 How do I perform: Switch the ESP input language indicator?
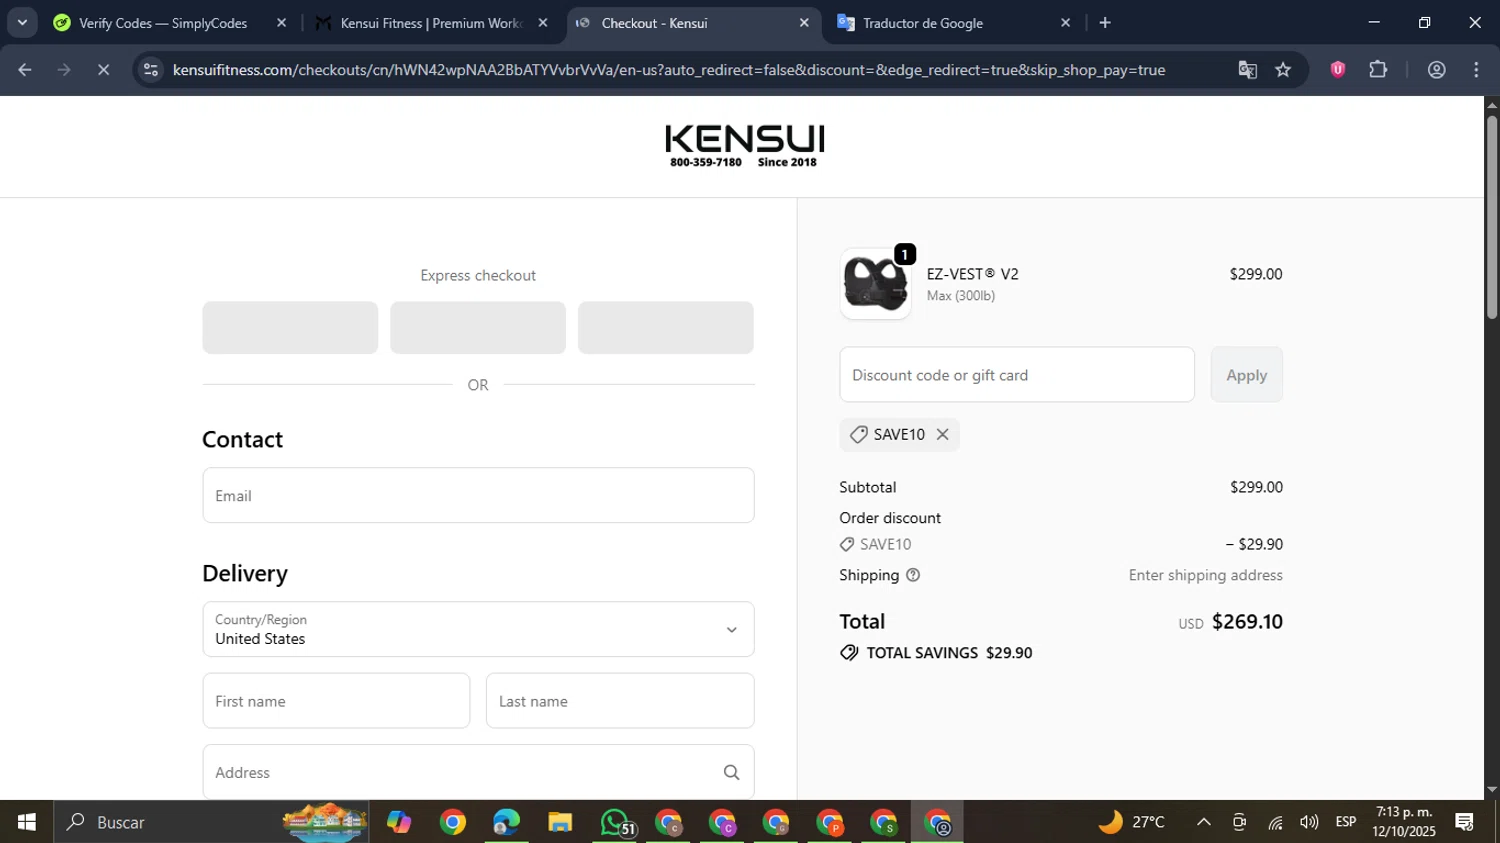(x=1346, y=822)
